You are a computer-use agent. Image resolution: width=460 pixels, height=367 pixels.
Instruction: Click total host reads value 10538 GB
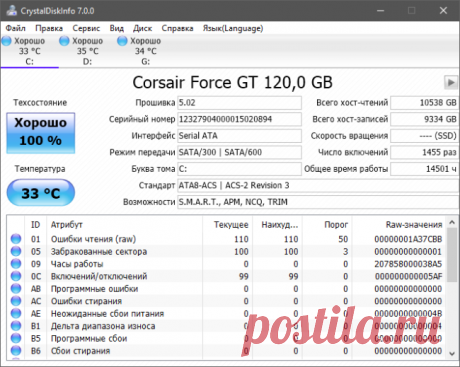click(425, 103)
